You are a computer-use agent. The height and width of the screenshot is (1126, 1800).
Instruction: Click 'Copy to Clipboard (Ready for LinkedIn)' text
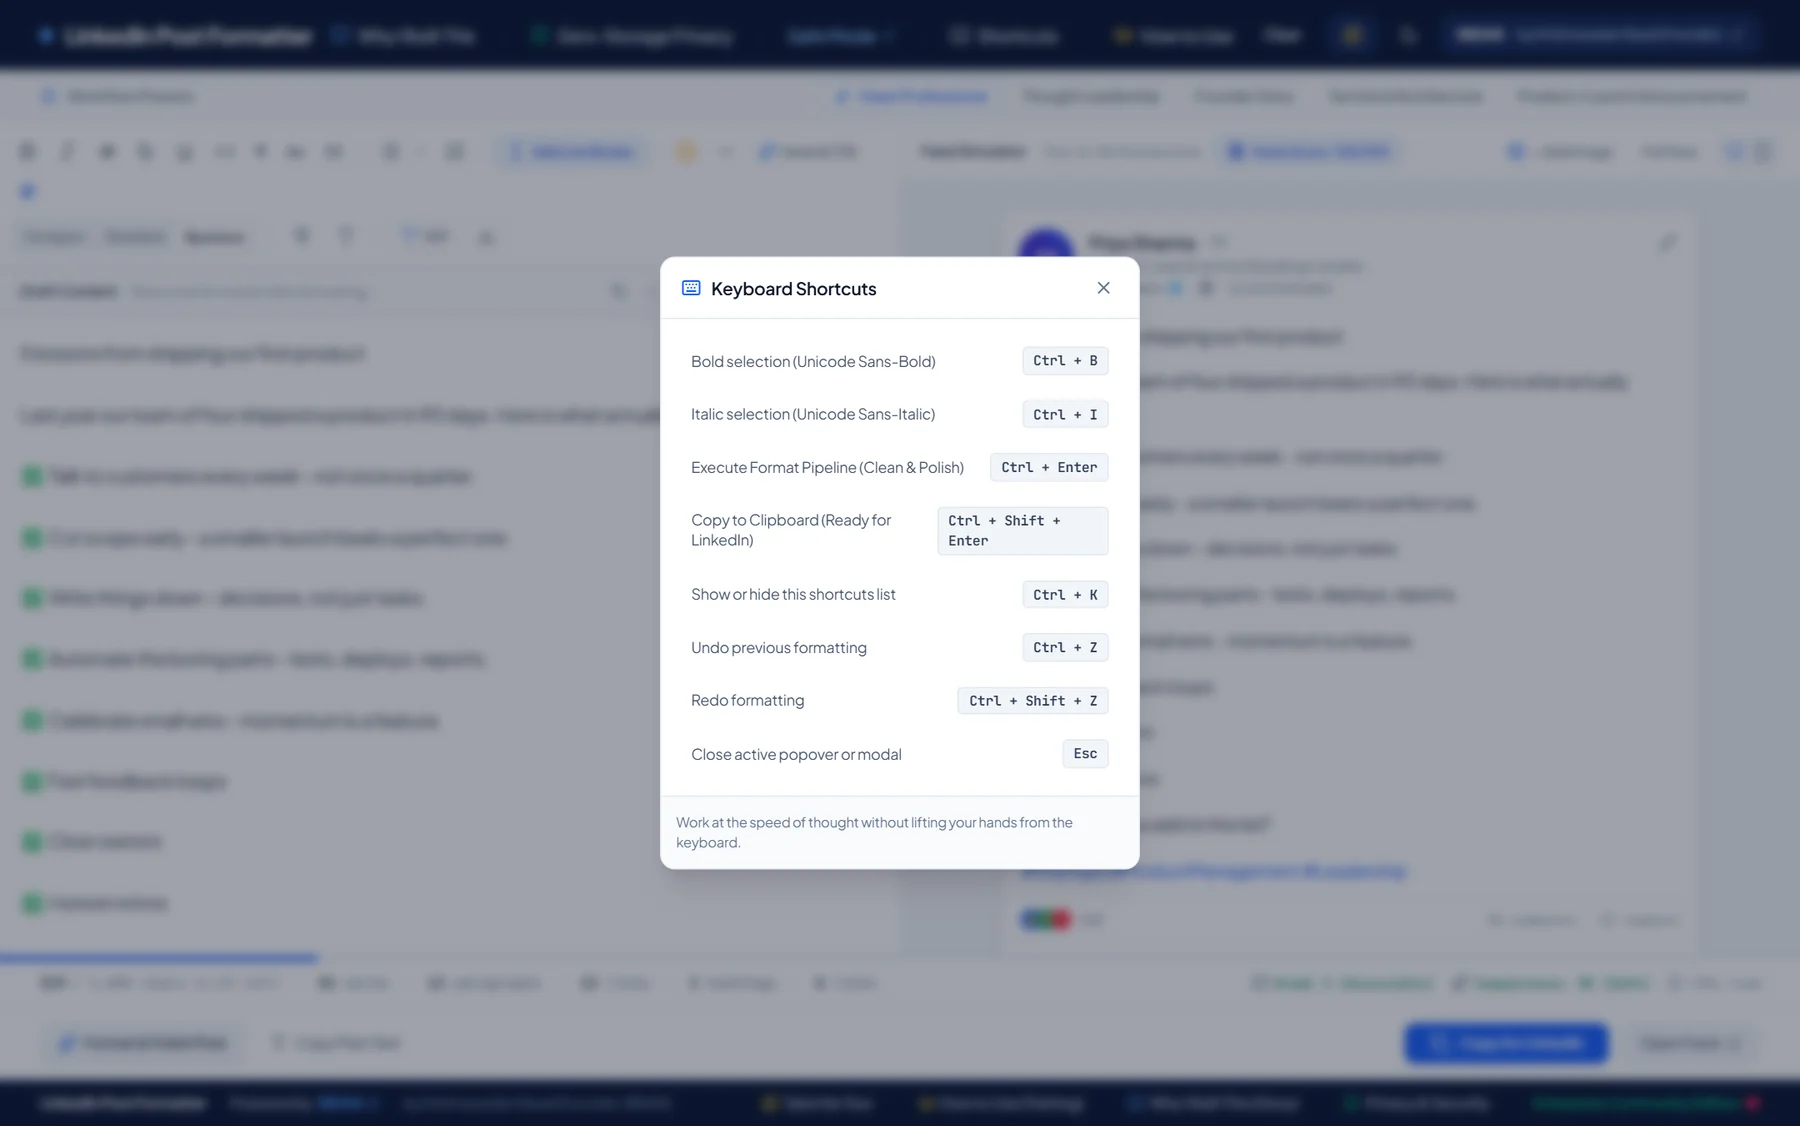point(791,530)
